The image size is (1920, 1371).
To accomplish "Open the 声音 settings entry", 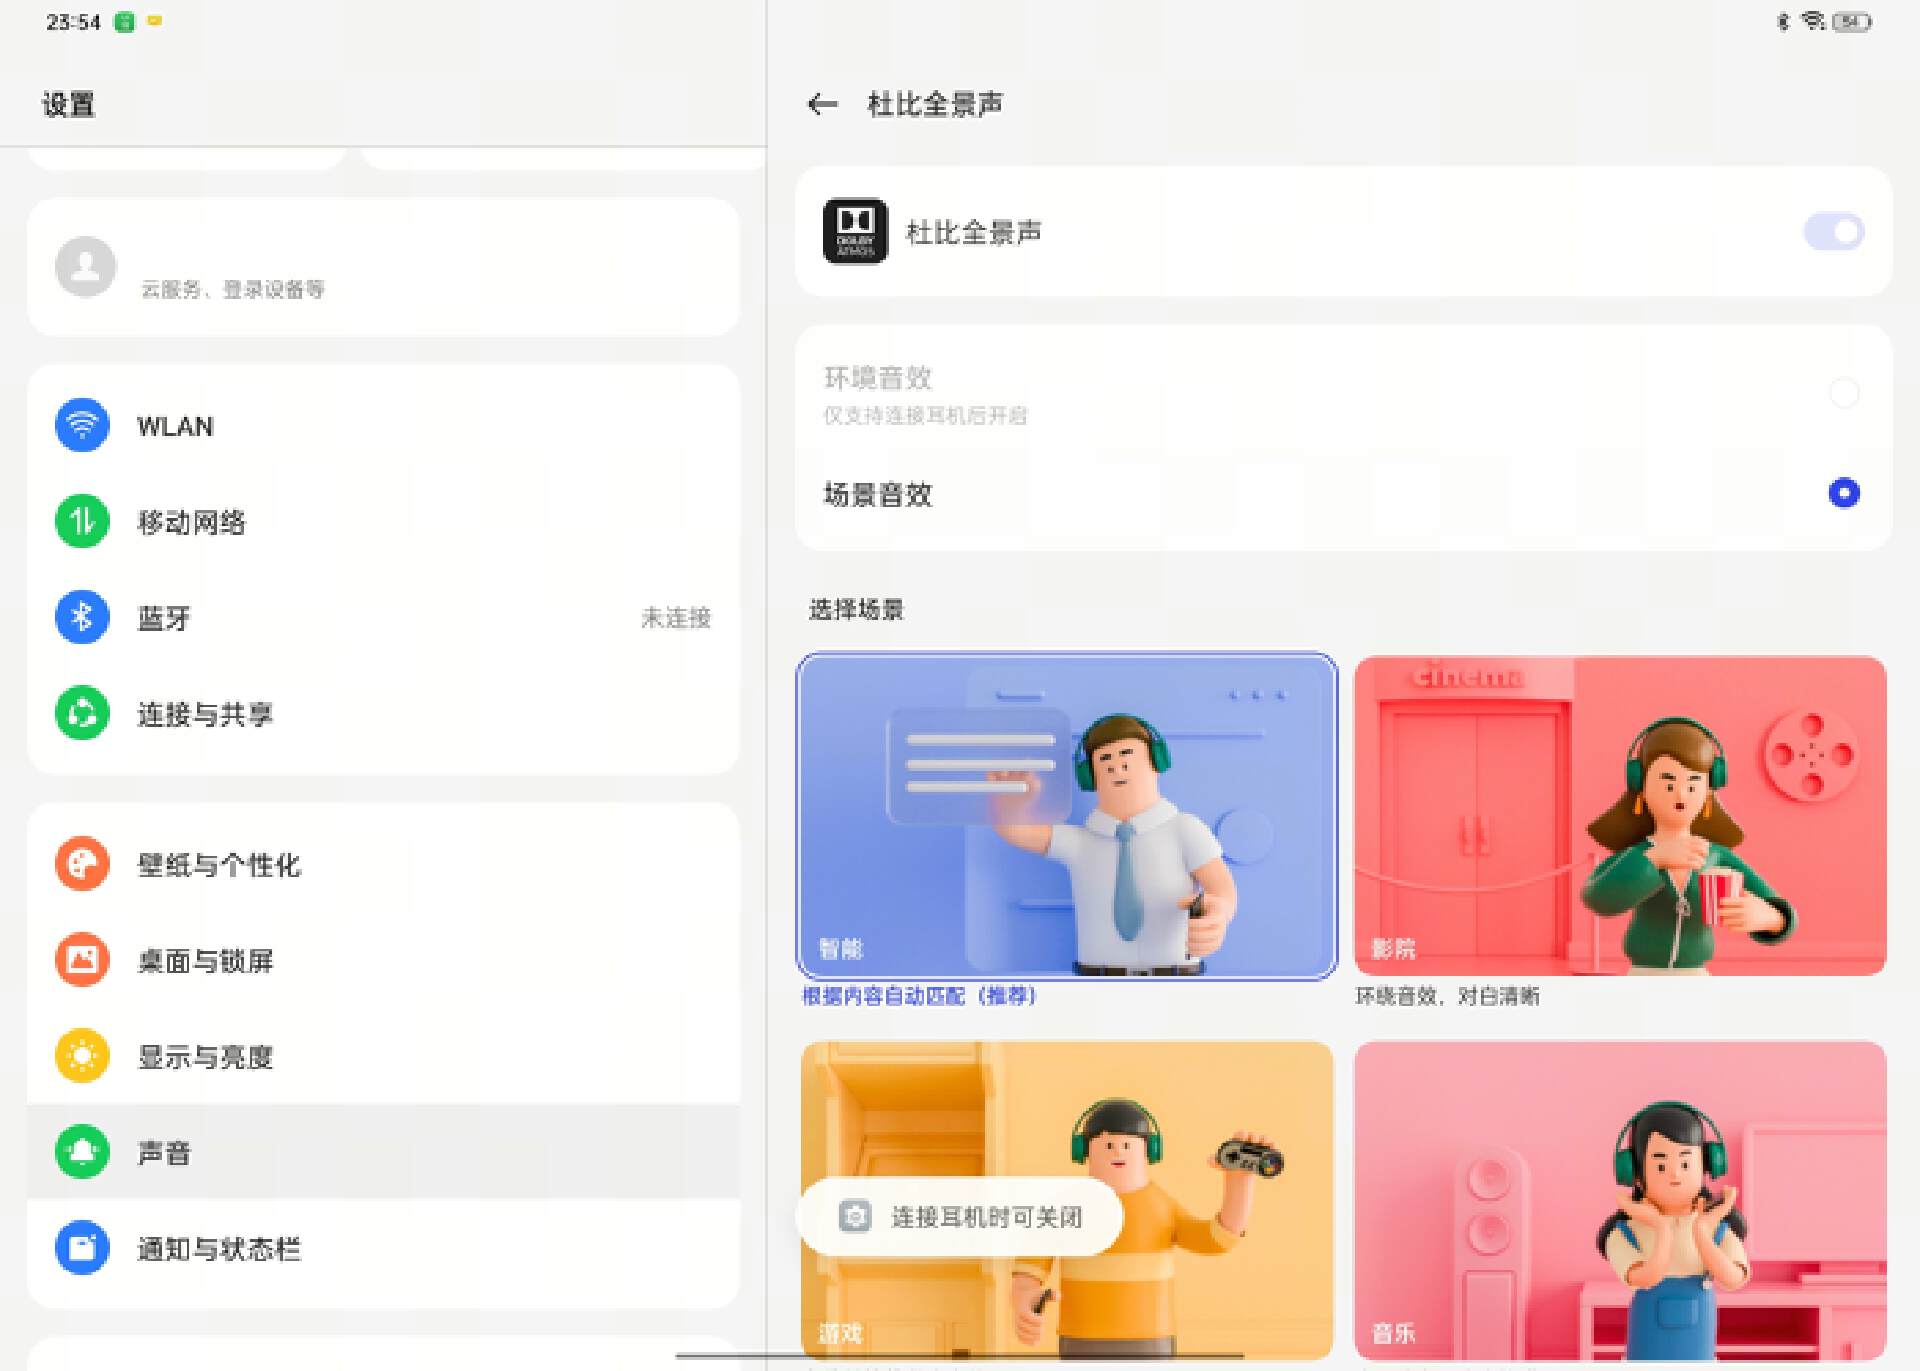I will [163, 1152].
